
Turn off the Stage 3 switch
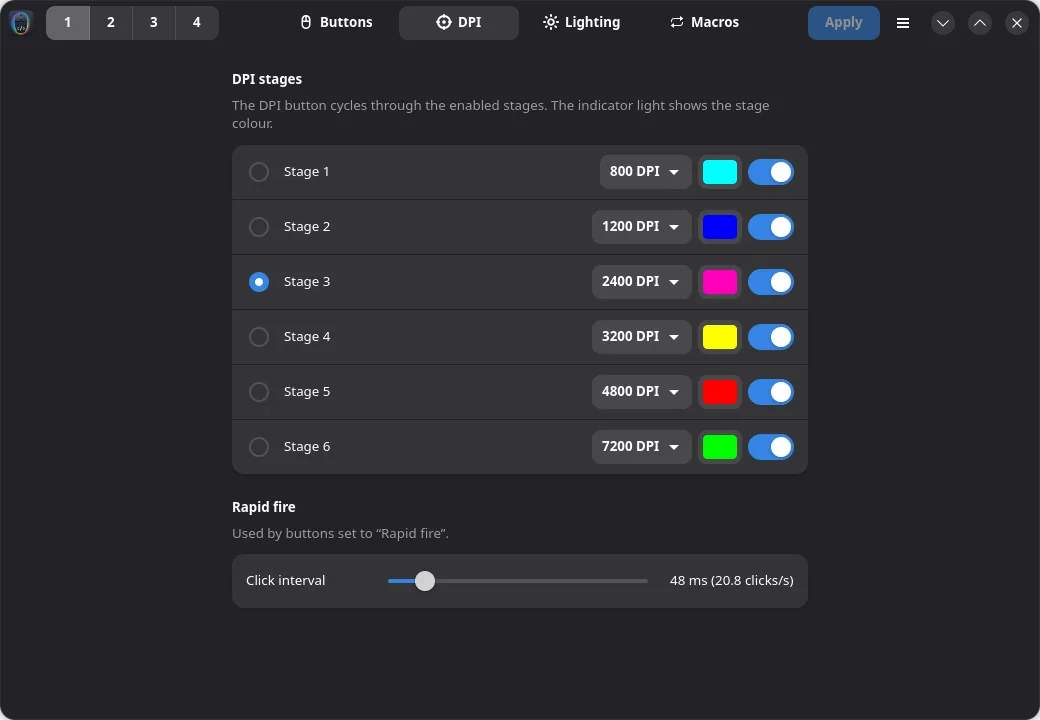[771, 282]
